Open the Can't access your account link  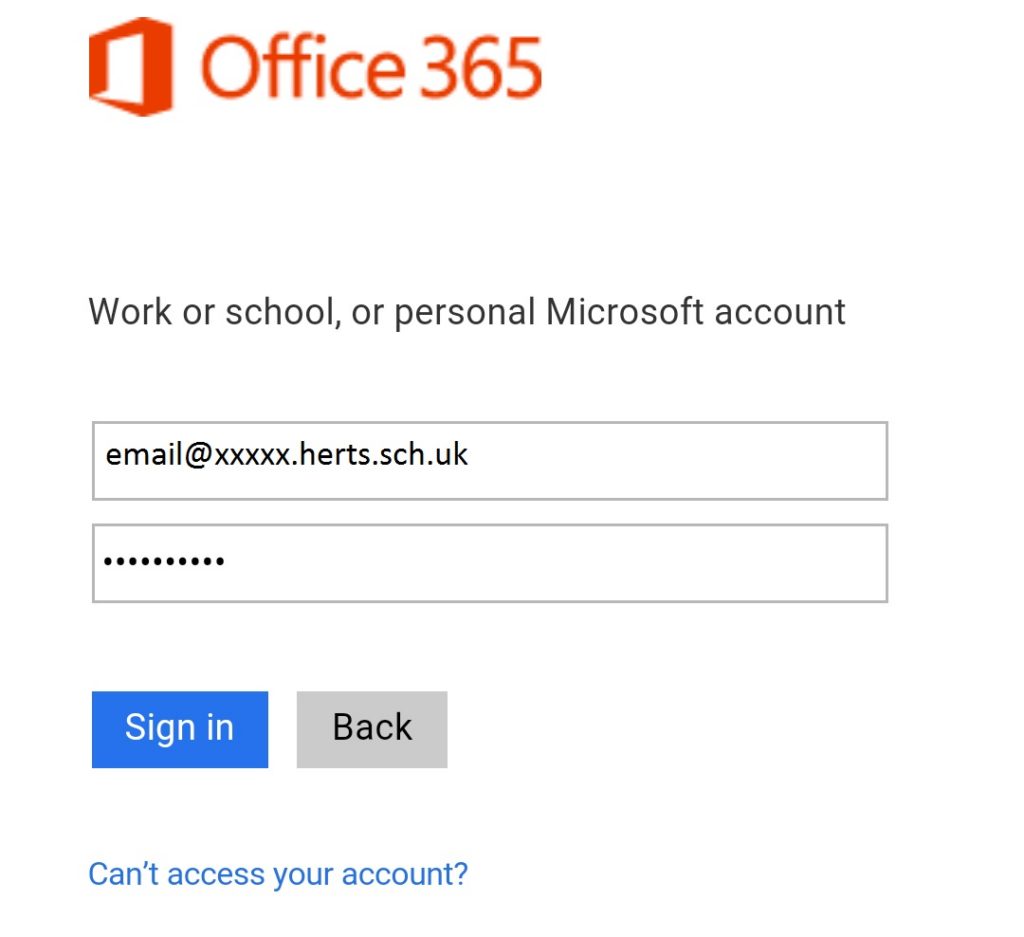(277, 874)
